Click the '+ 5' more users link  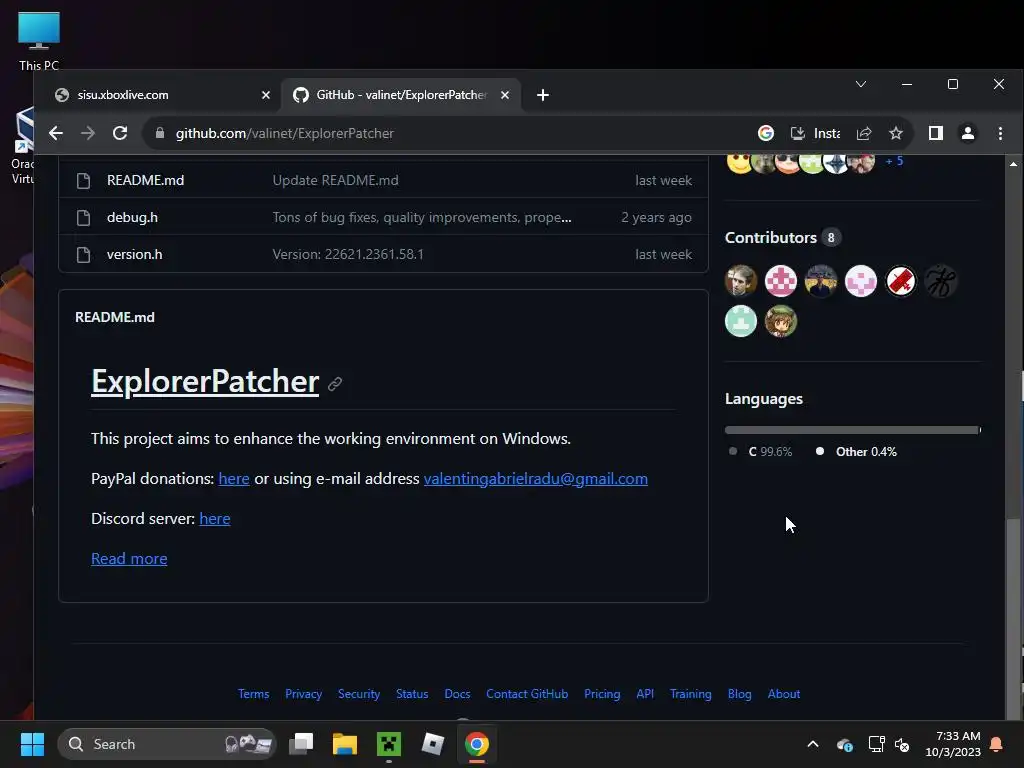click(x=894, y=161)
